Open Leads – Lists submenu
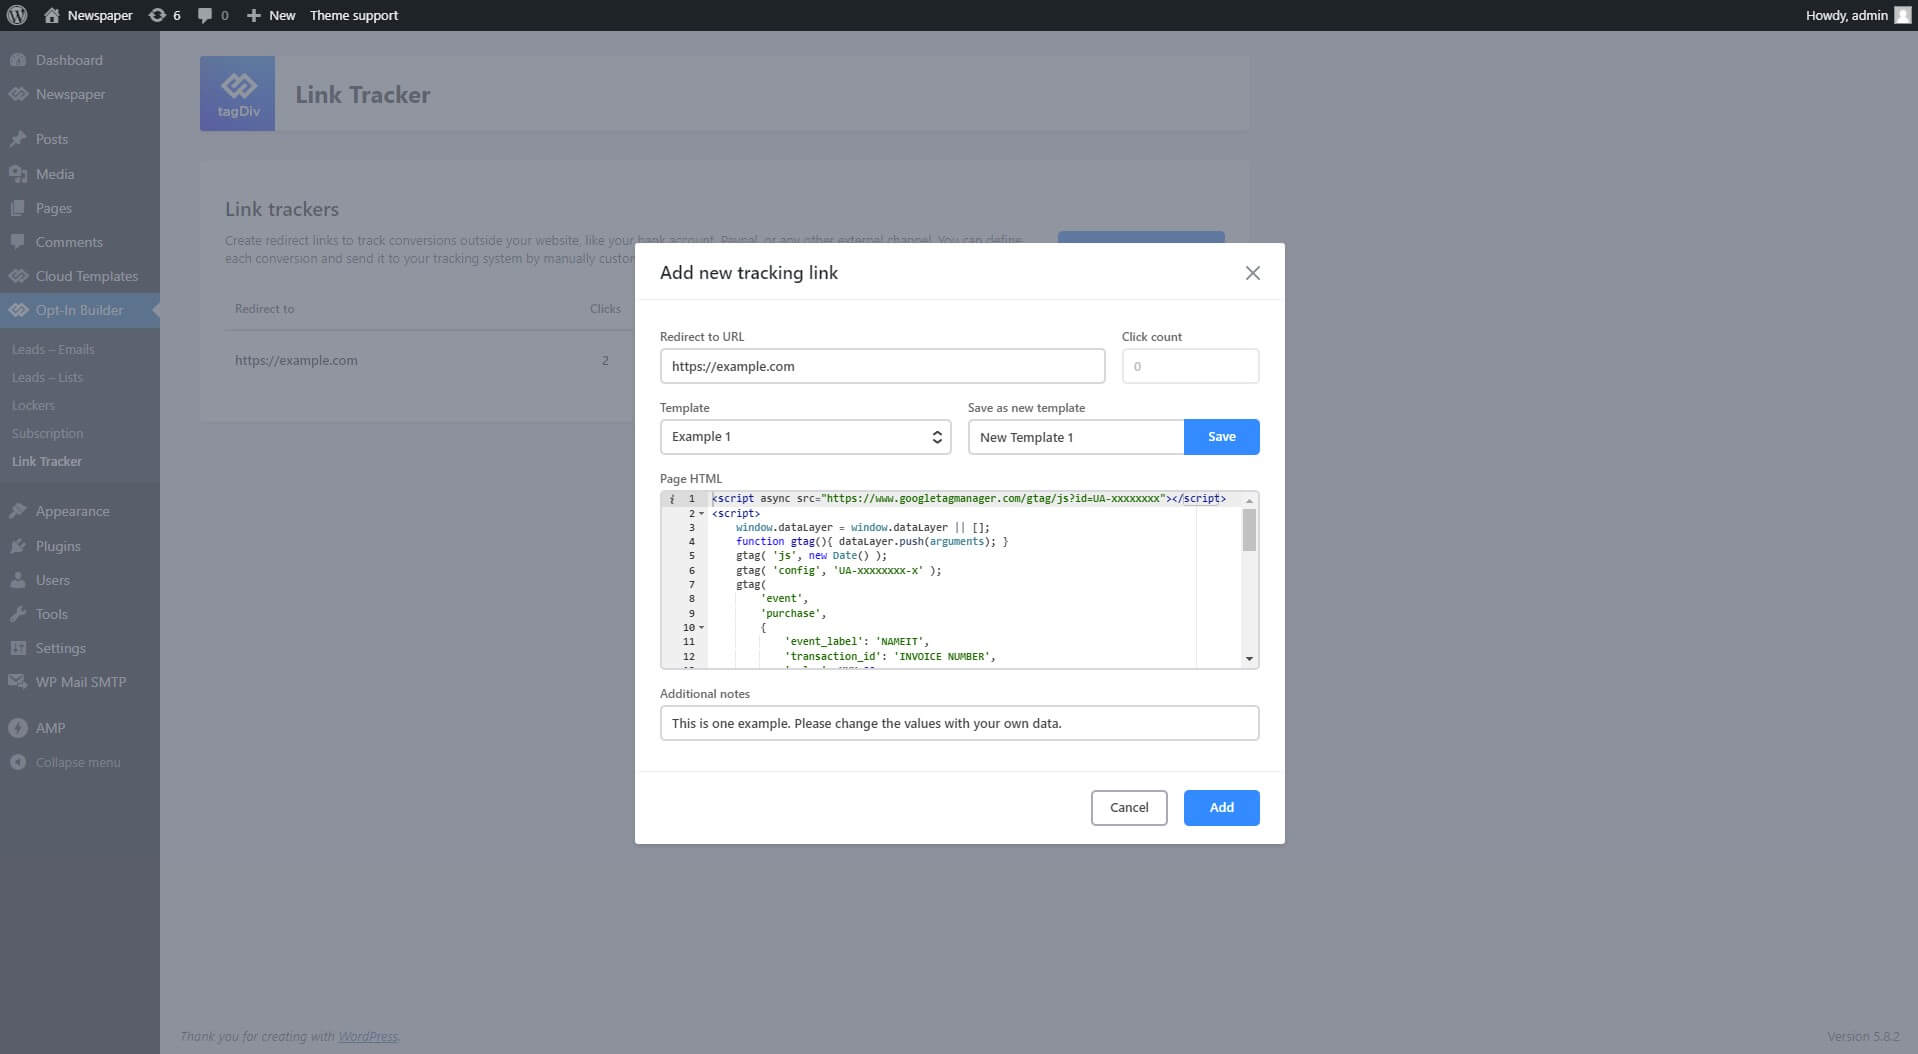Image resolution: width=1918 pixels, height=1054 pixels. pos(47,377)
